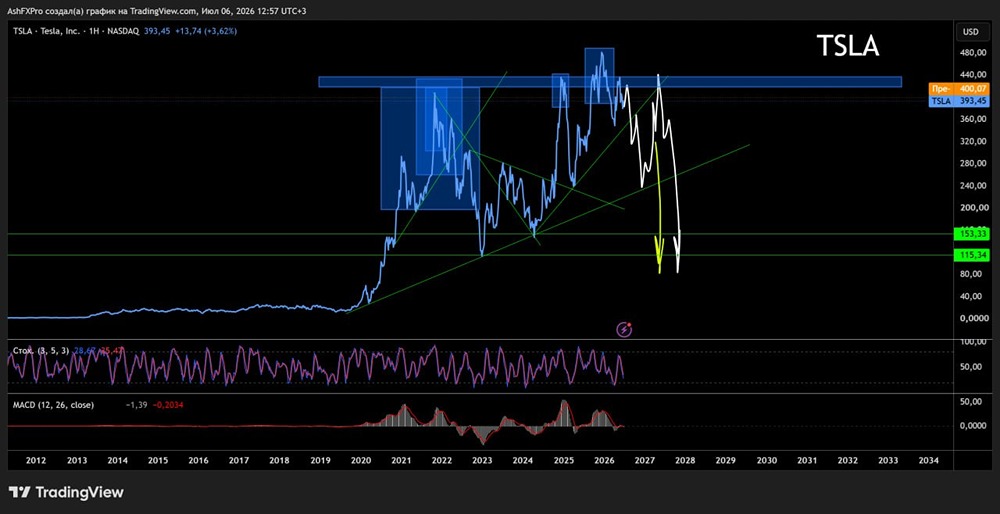Click the 2034 year on the time axis
This screenshot has height=514, width=1000.
tap(929, 460)
